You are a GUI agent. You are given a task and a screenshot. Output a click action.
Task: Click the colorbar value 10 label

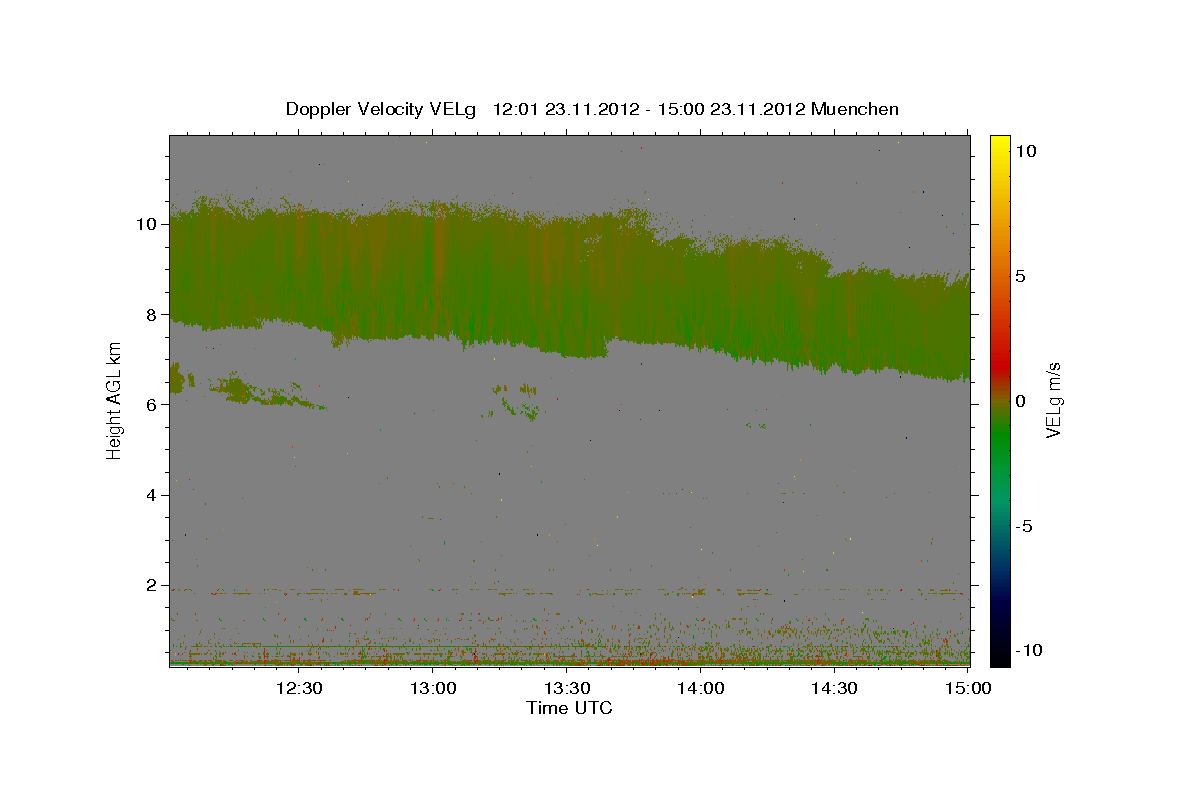click(x=1026, y=150)
